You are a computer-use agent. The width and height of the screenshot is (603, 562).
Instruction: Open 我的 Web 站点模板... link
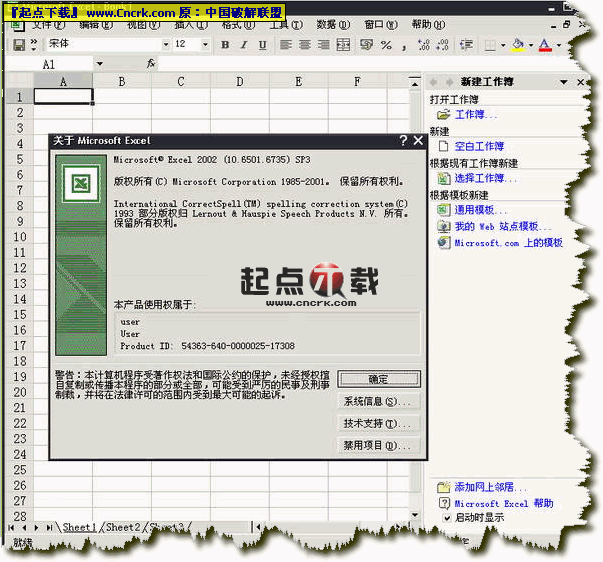[x=503, y=226]
